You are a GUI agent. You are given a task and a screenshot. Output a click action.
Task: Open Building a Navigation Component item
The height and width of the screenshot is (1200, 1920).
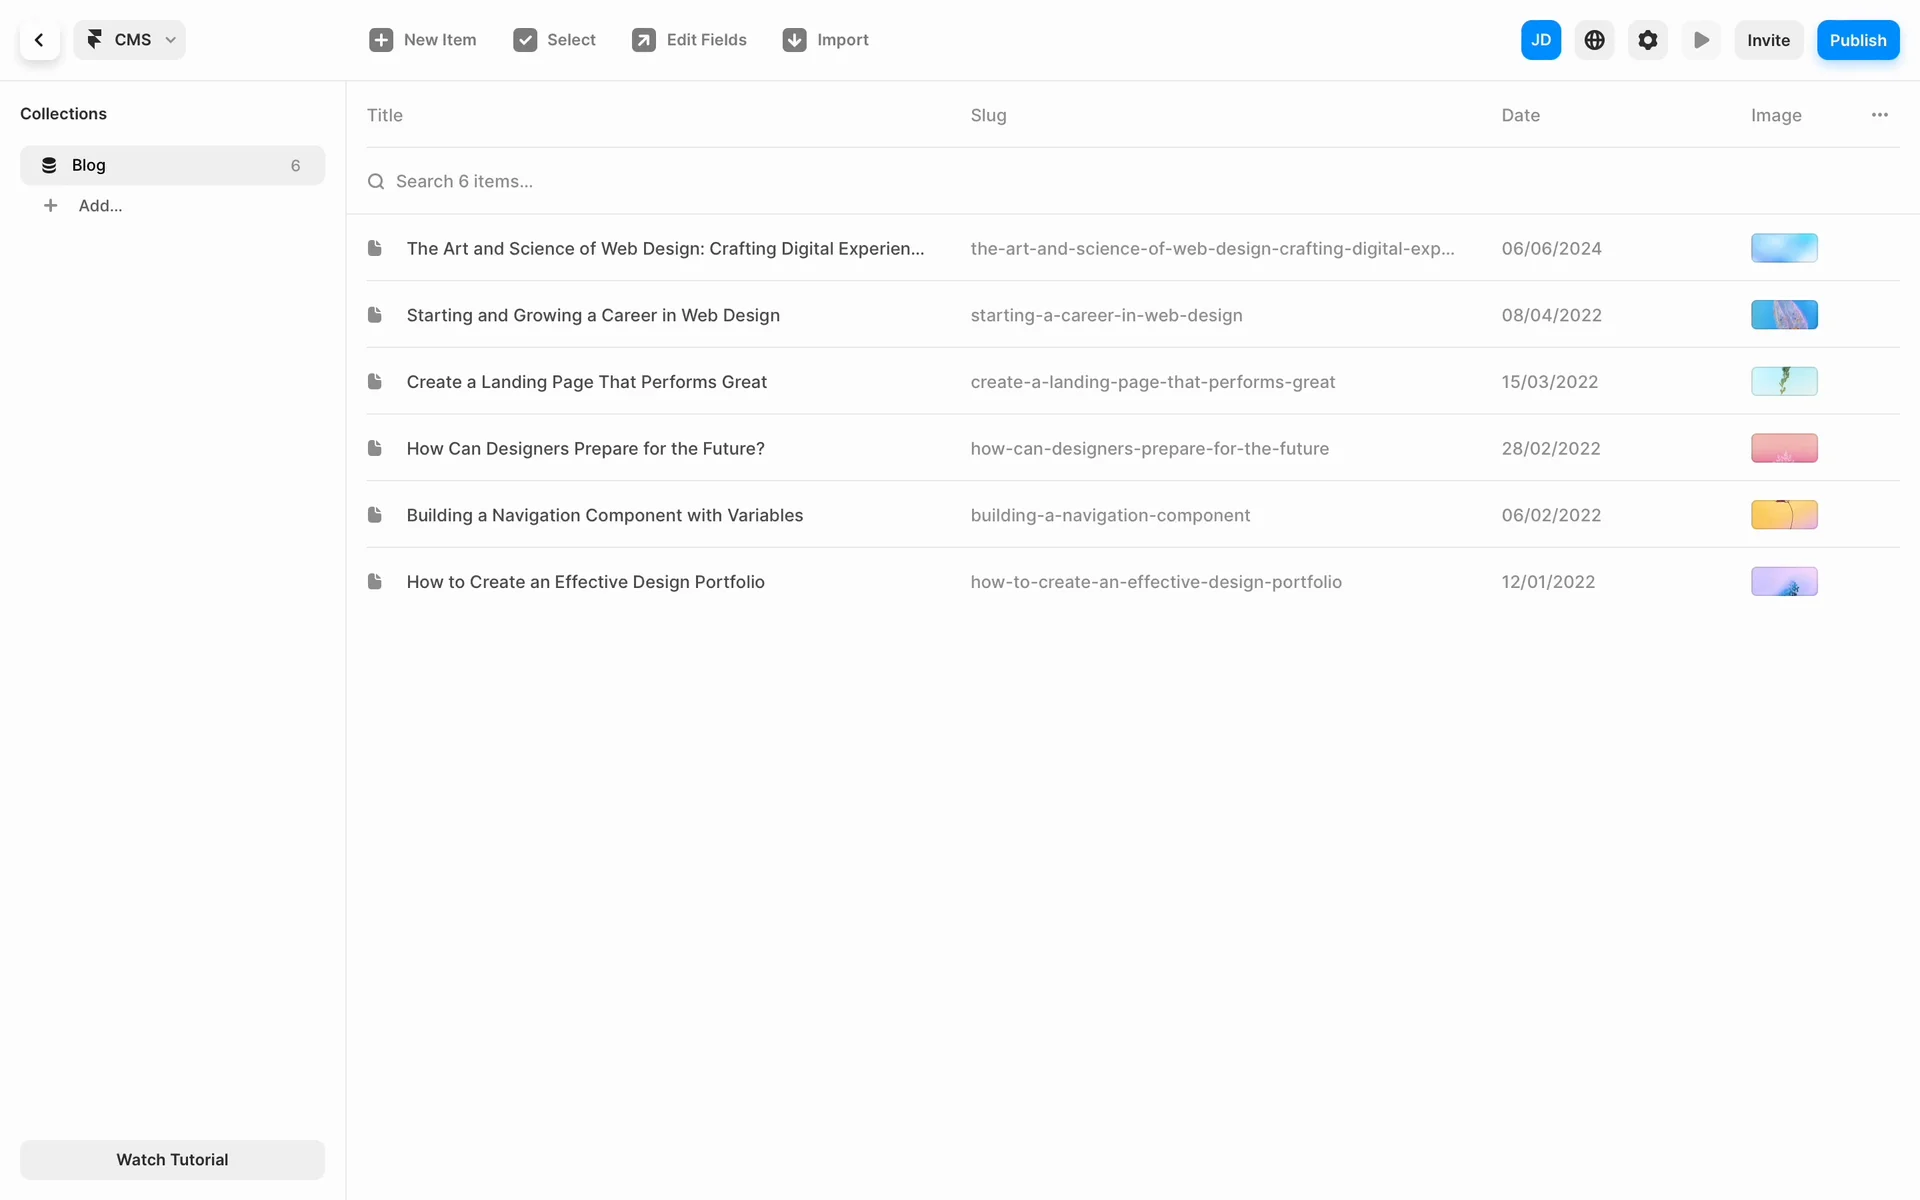point(604,515)
